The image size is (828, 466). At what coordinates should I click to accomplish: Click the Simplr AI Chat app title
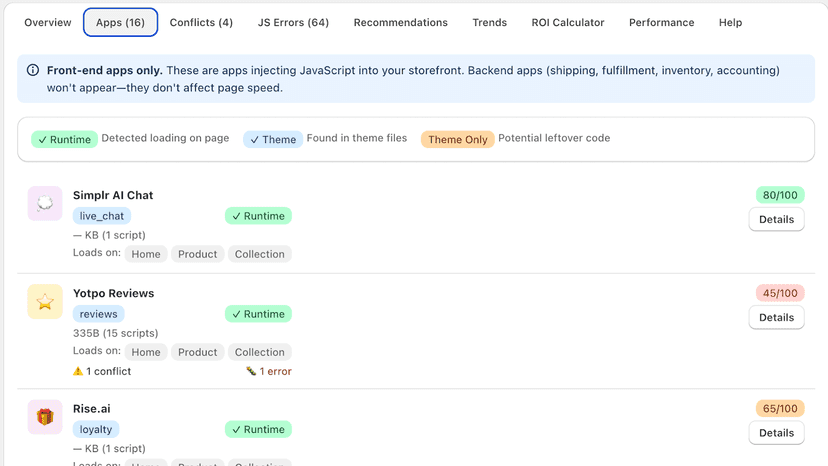pyautogui.click(x=113, y=195)
